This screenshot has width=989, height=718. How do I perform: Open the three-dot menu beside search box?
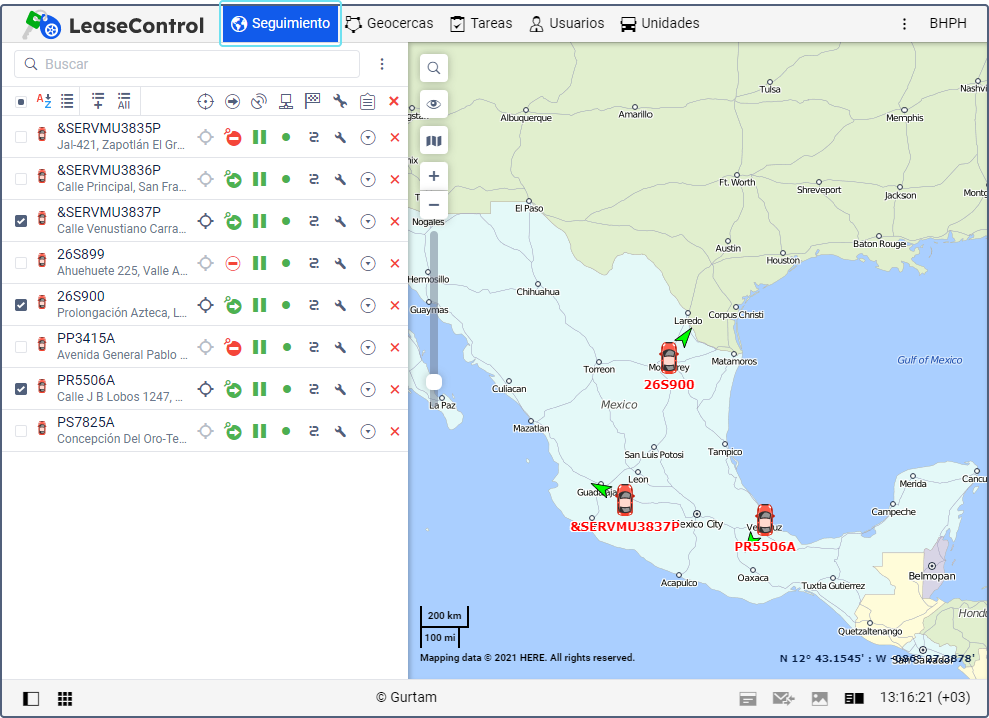click(x=381, y=64)
